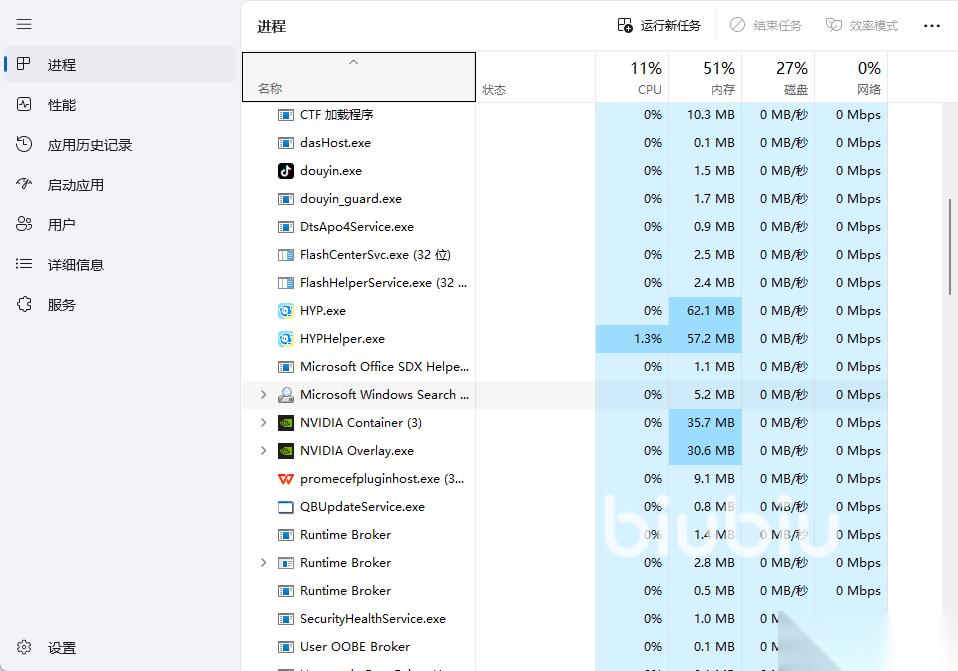This screenshot has height=671, width=958.
Task: Open the more options ellipsis menu
Action: click(x=931, y=26)
